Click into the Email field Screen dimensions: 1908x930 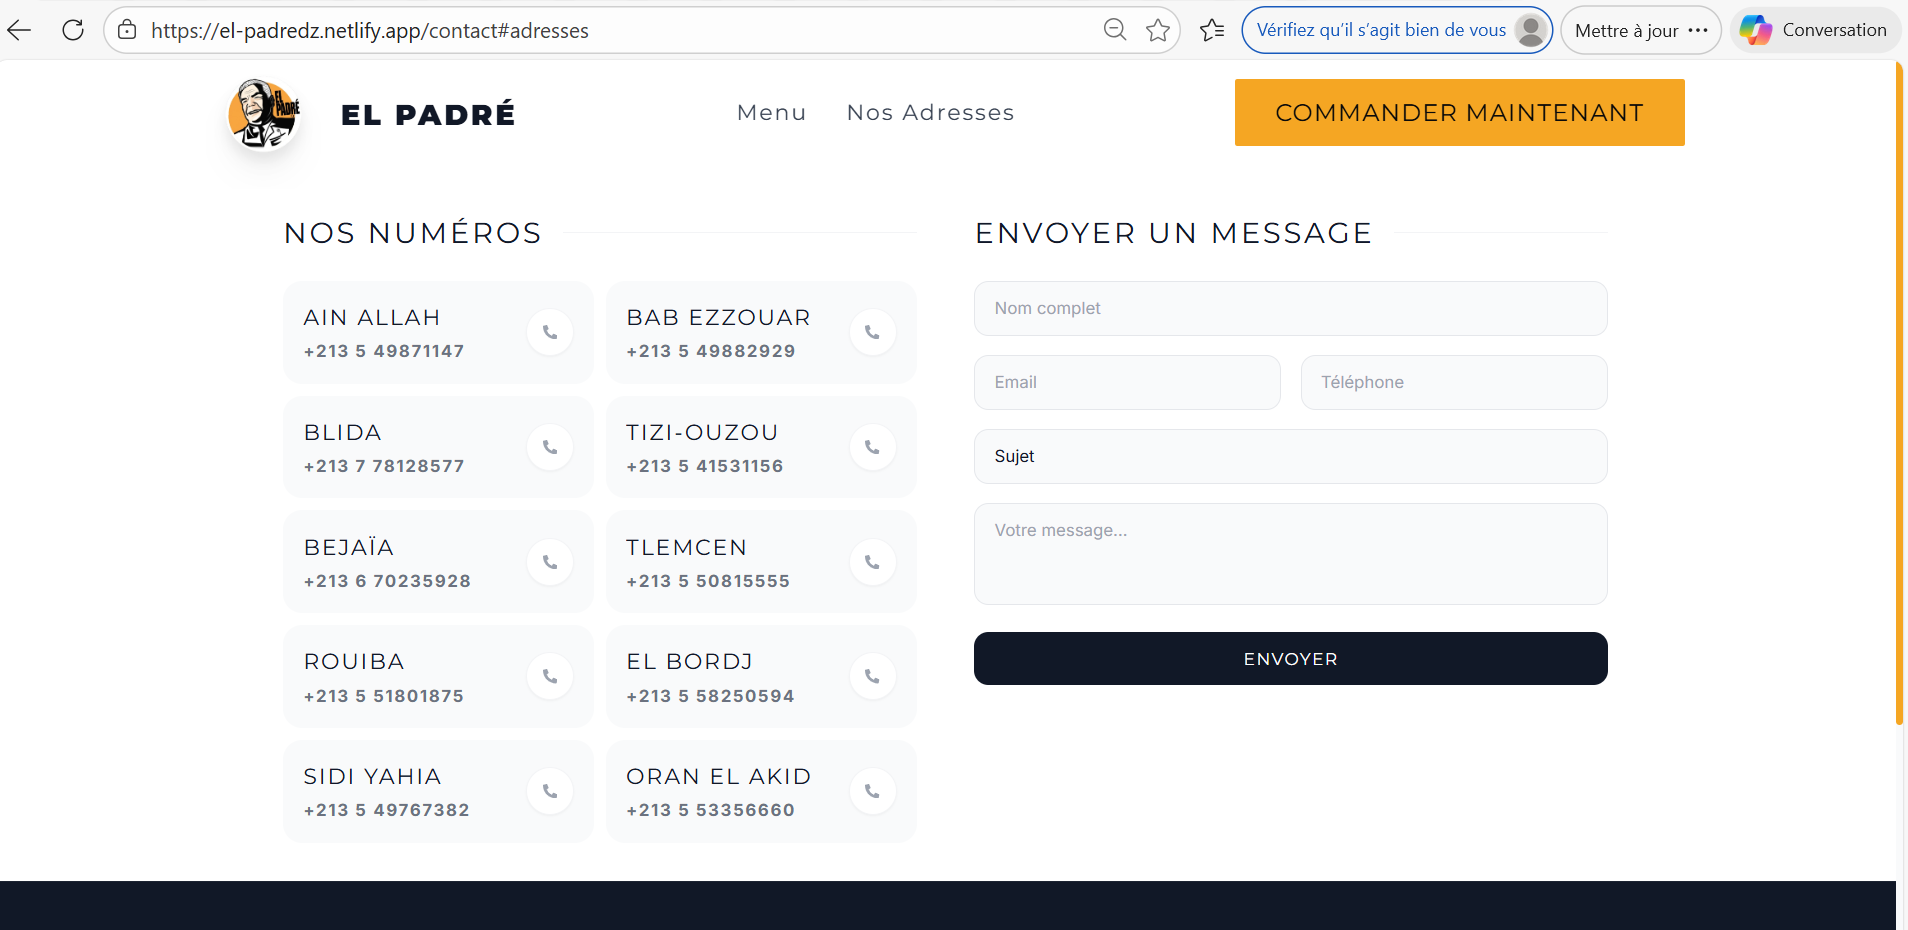(1127, 383)
